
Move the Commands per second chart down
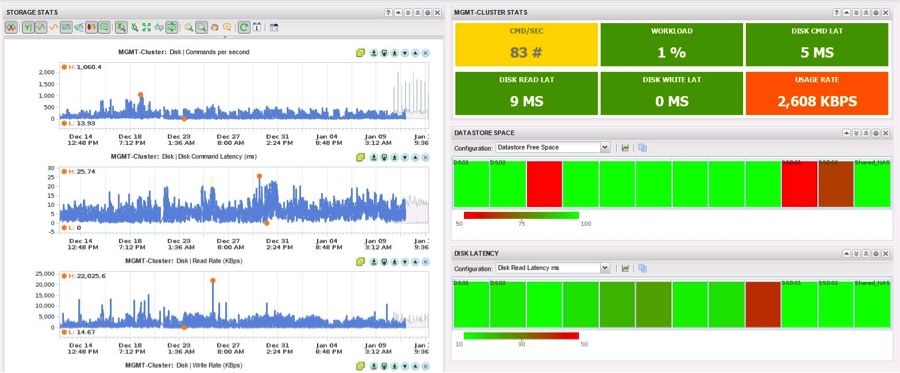pyautogui.click(x=405, y=53)
